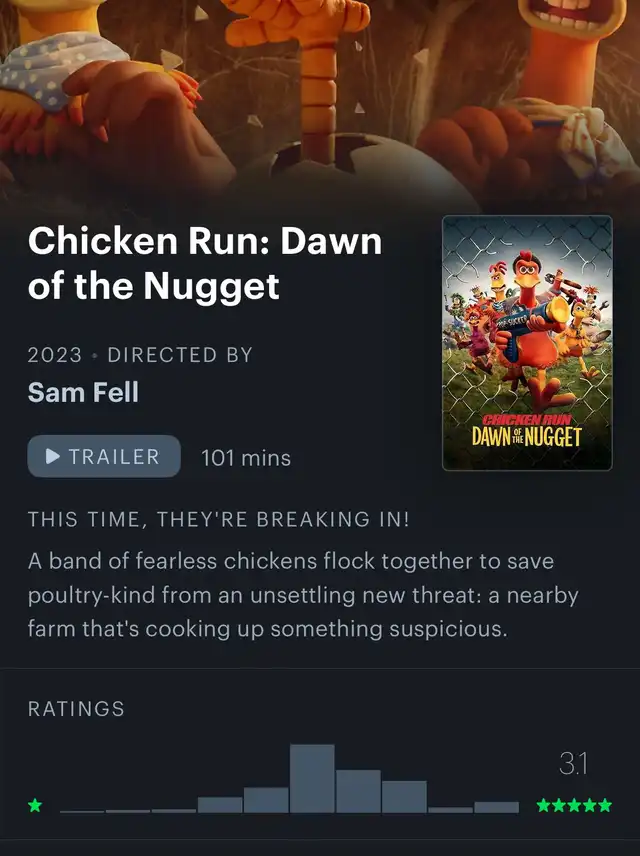The image size is (640, 856).
Task: Play the movie trailer
Action: coord(104,456)
